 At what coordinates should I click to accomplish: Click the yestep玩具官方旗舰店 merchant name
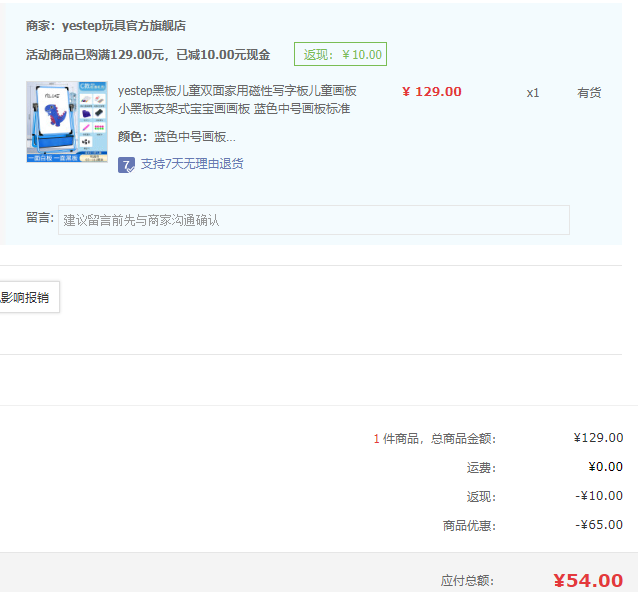click(x=123, y=26)
